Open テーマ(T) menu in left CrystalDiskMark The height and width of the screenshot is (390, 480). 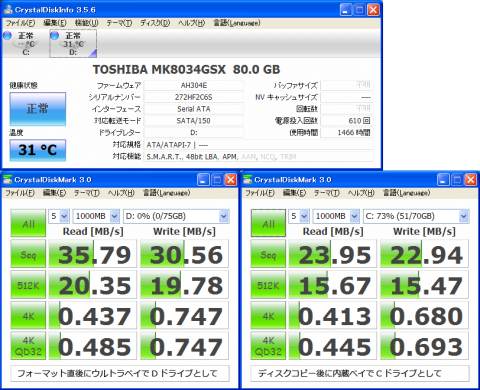click(87, 193)
